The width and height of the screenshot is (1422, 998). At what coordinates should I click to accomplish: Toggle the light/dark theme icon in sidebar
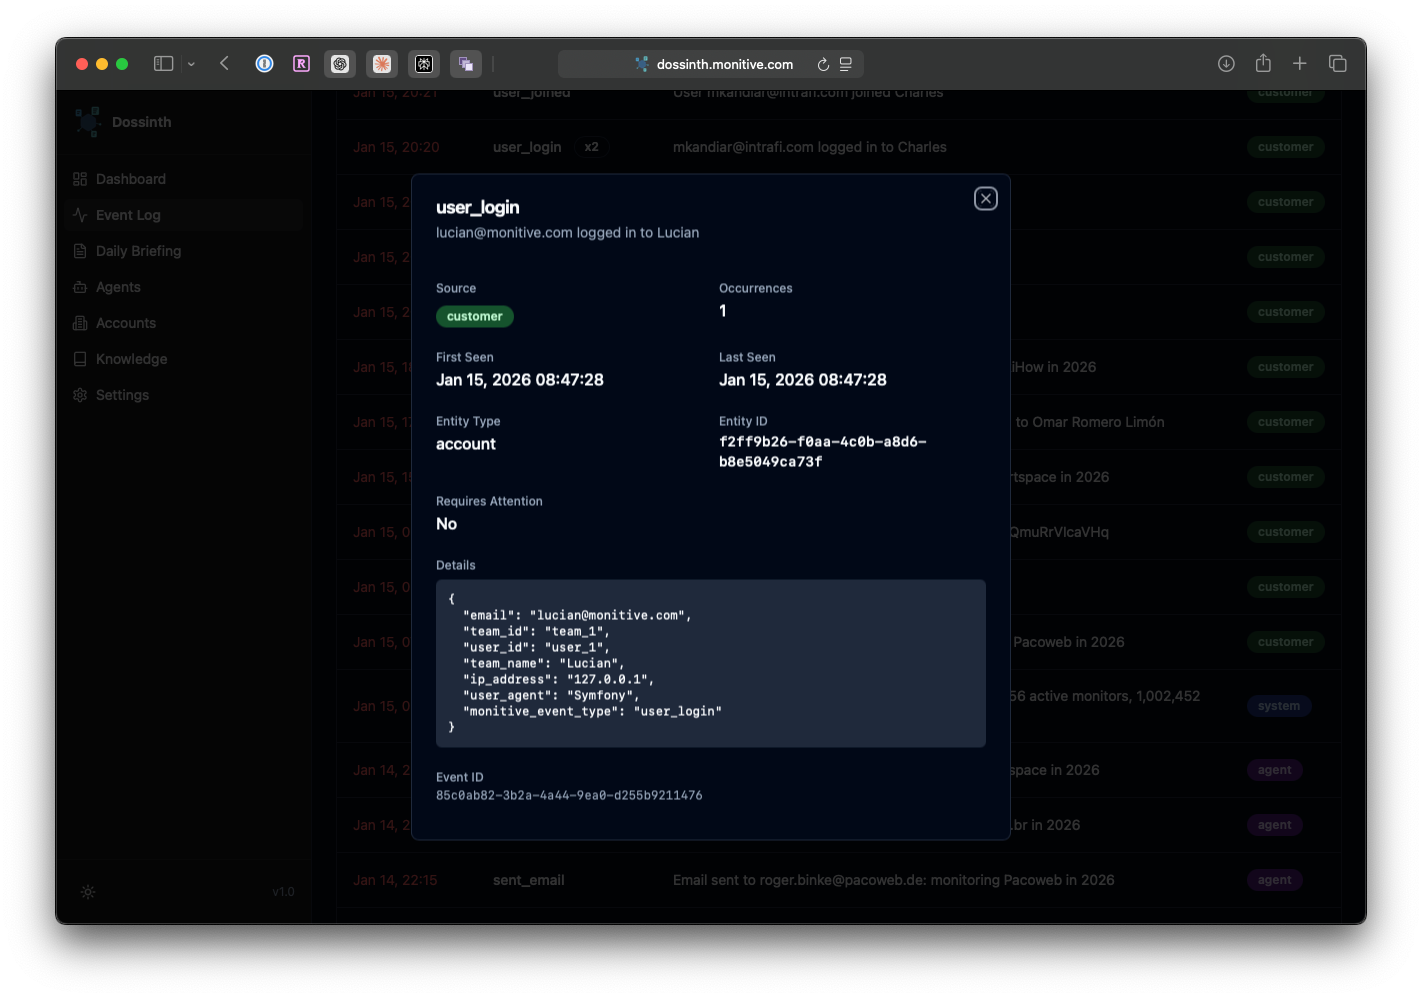(x=88, y=892)
